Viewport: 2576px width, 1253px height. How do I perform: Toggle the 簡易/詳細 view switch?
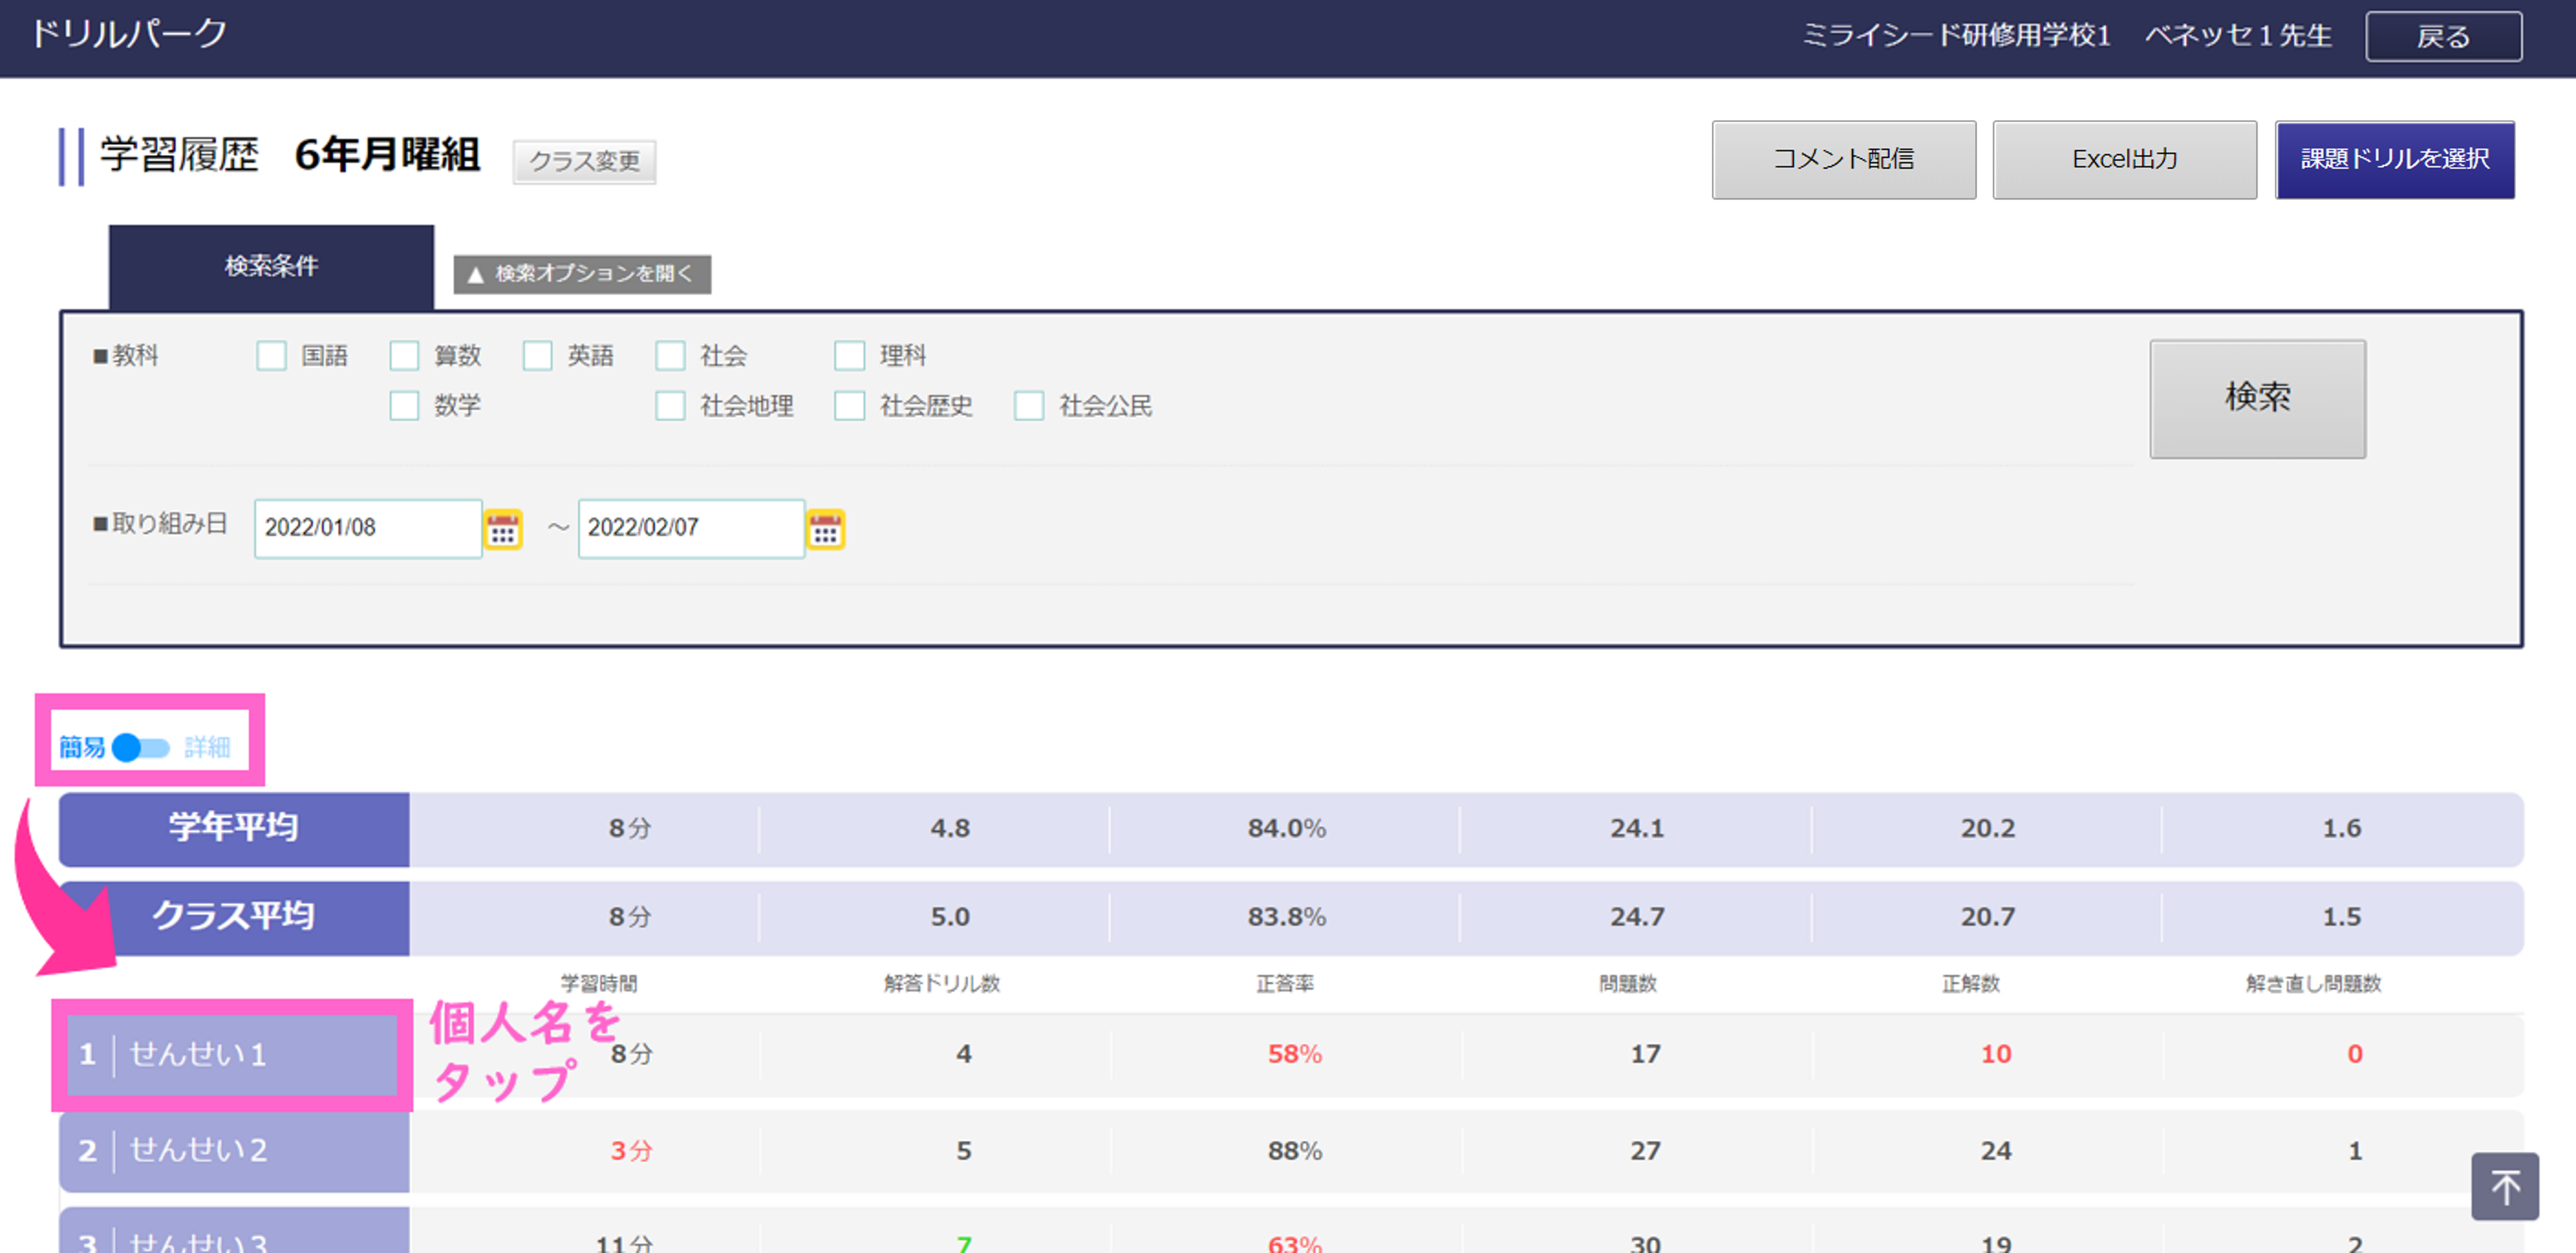(x=141, y=747)
